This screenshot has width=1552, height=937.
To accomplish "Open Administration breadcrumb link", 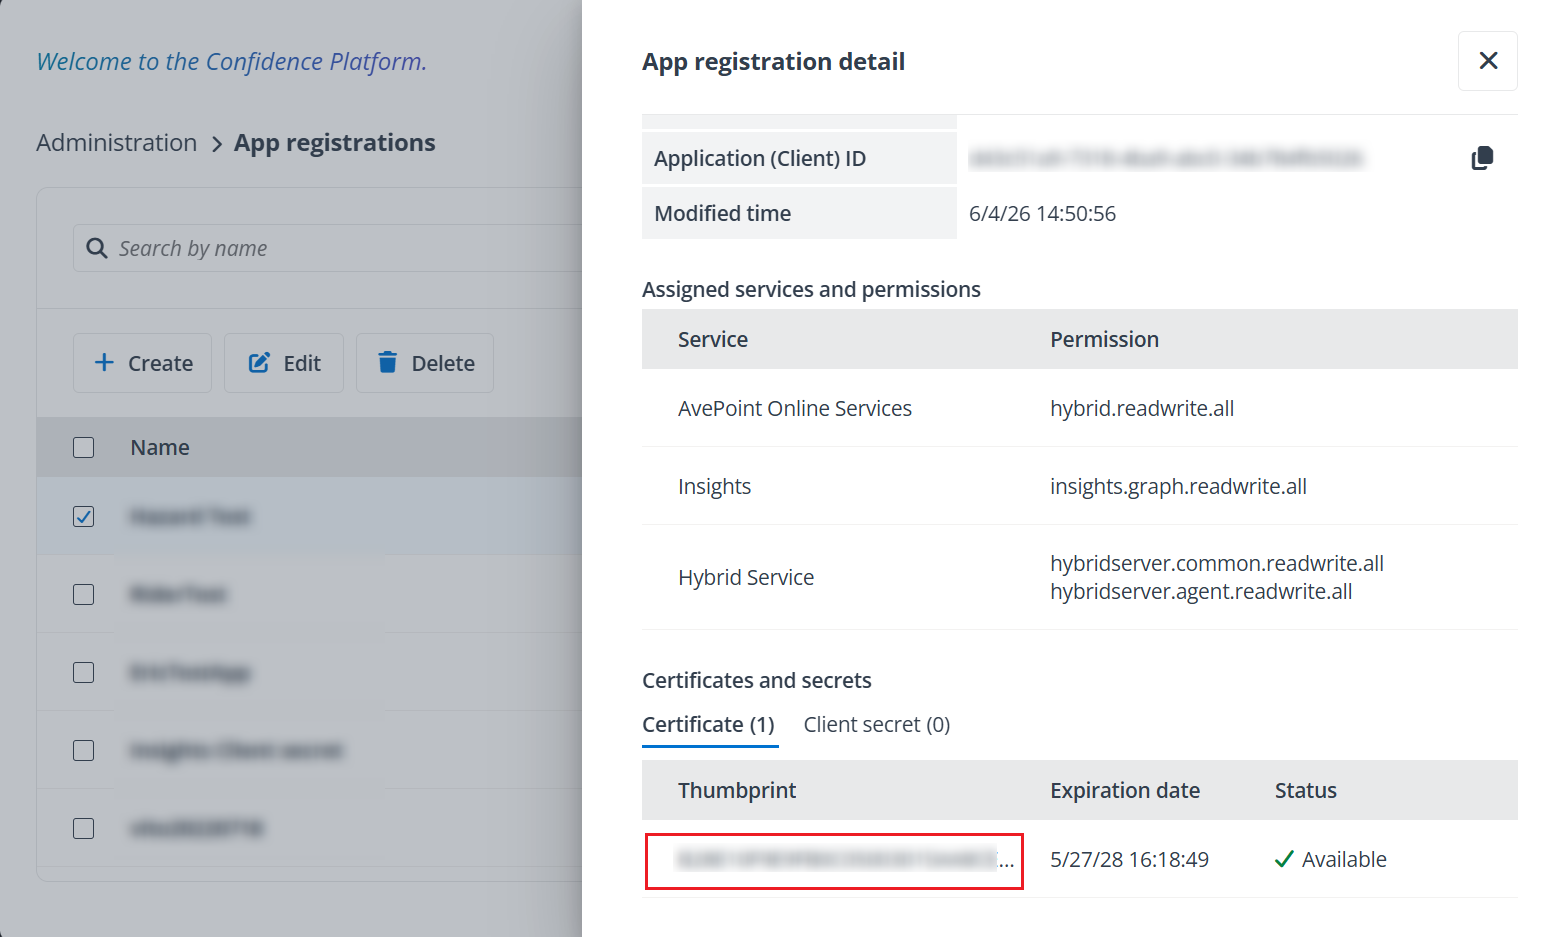I will pos(117,143).
